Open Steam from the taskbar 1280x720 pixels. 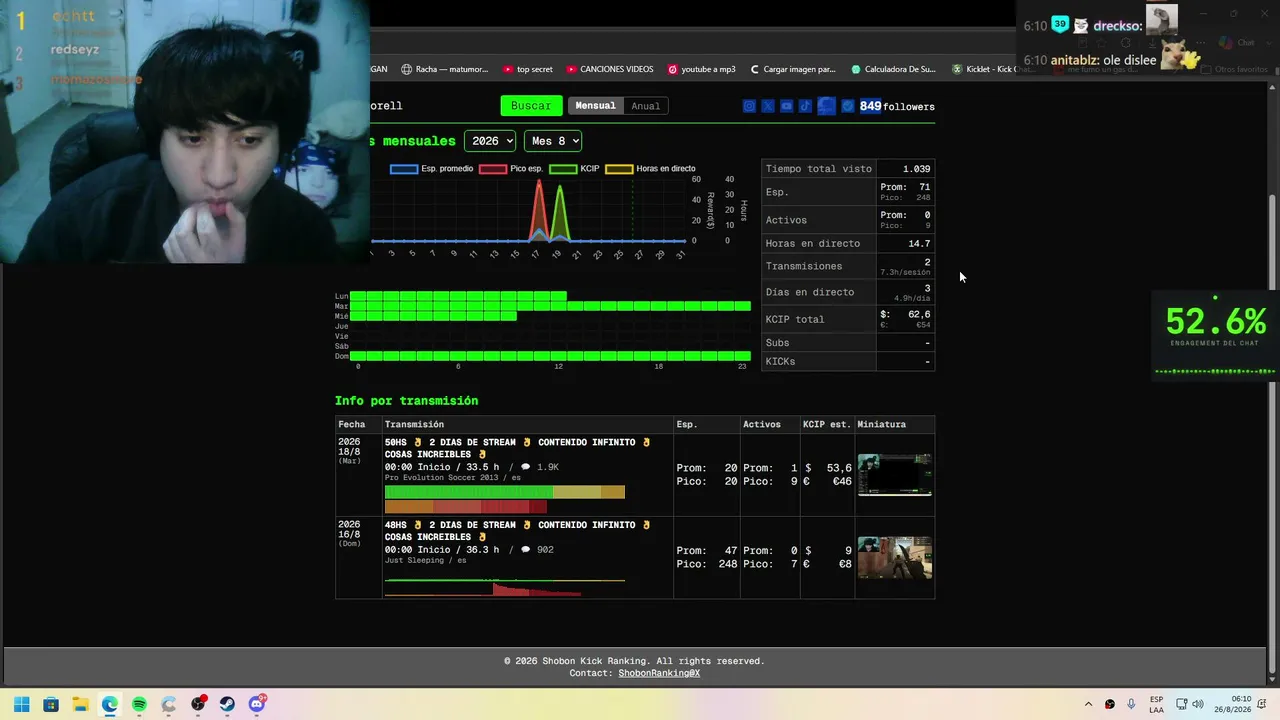[x=227, y=704]
